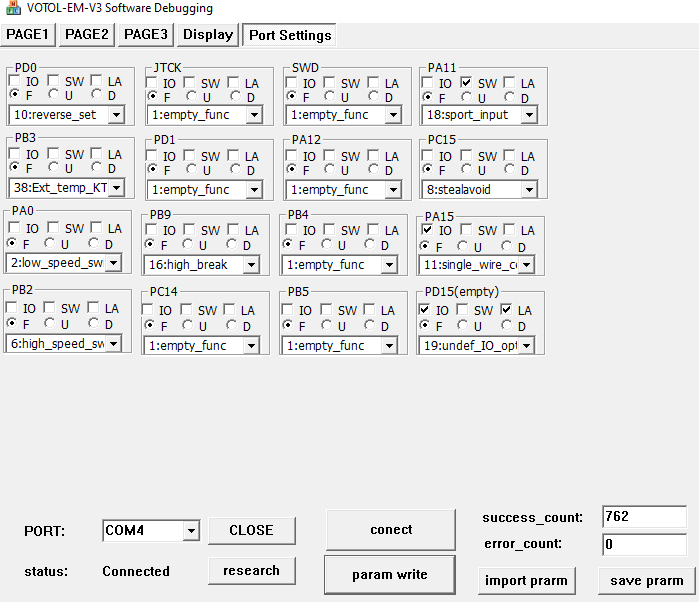Click the CLOSE port button
The width and height of the screenshot is (699, 602).
click(x=251, y=531)
